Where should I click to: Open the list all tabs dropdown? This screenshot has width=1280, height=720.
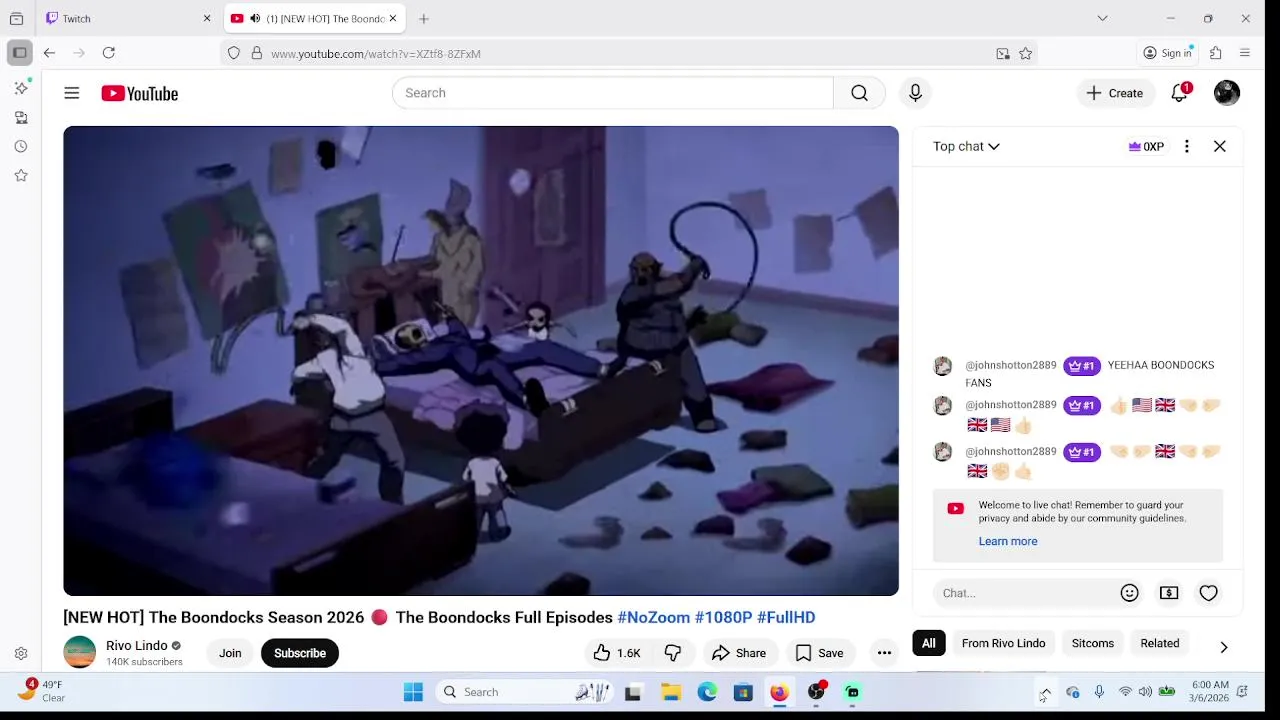click(x=1102, y=18)
